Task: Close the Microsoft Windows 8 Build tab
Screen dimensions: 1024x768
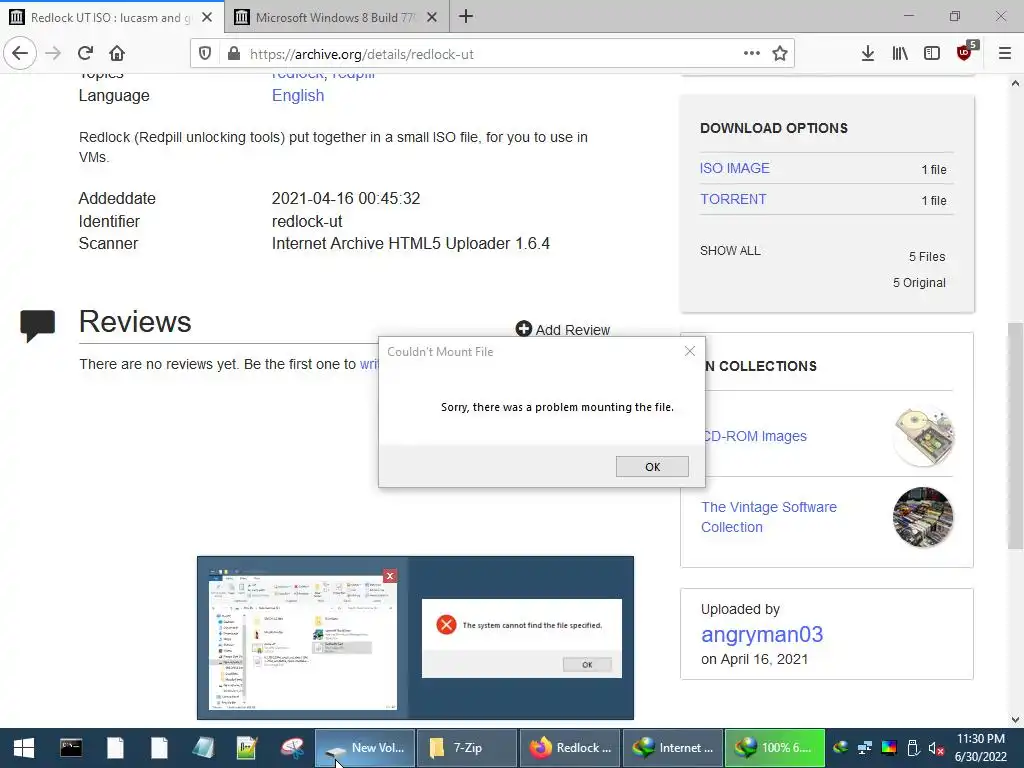Action: coord(432,18)
